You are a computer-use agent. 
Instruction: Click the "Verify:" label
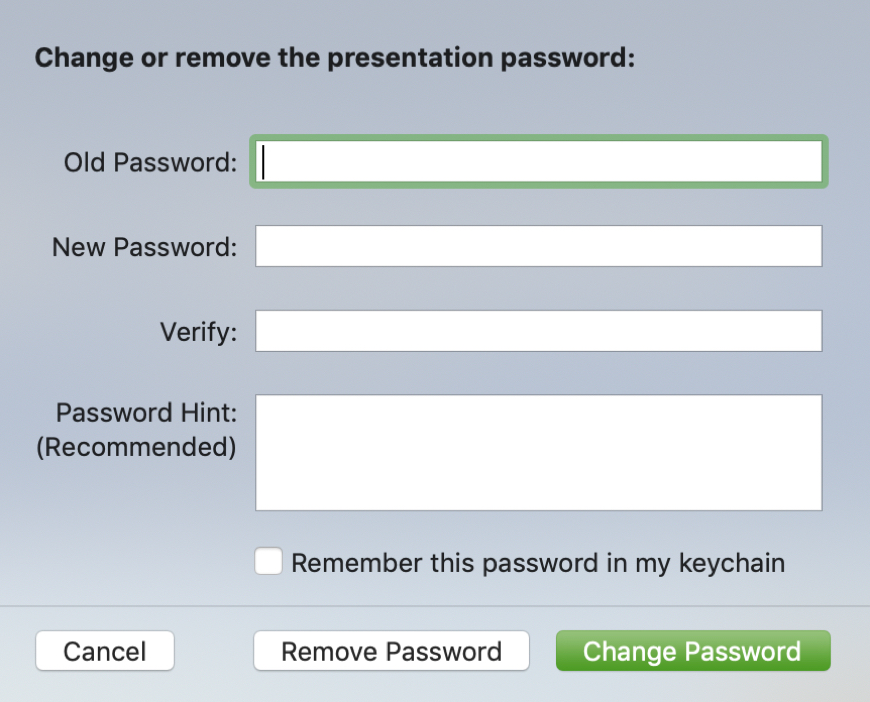click(x=199, y=332)
